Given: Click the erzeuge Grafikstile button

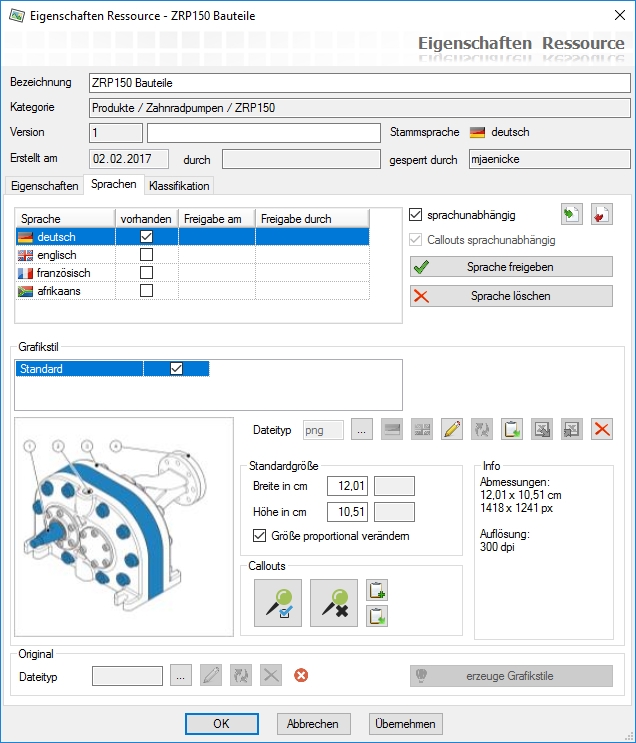Looking at the screenshot, I should (x=511, y=676).
